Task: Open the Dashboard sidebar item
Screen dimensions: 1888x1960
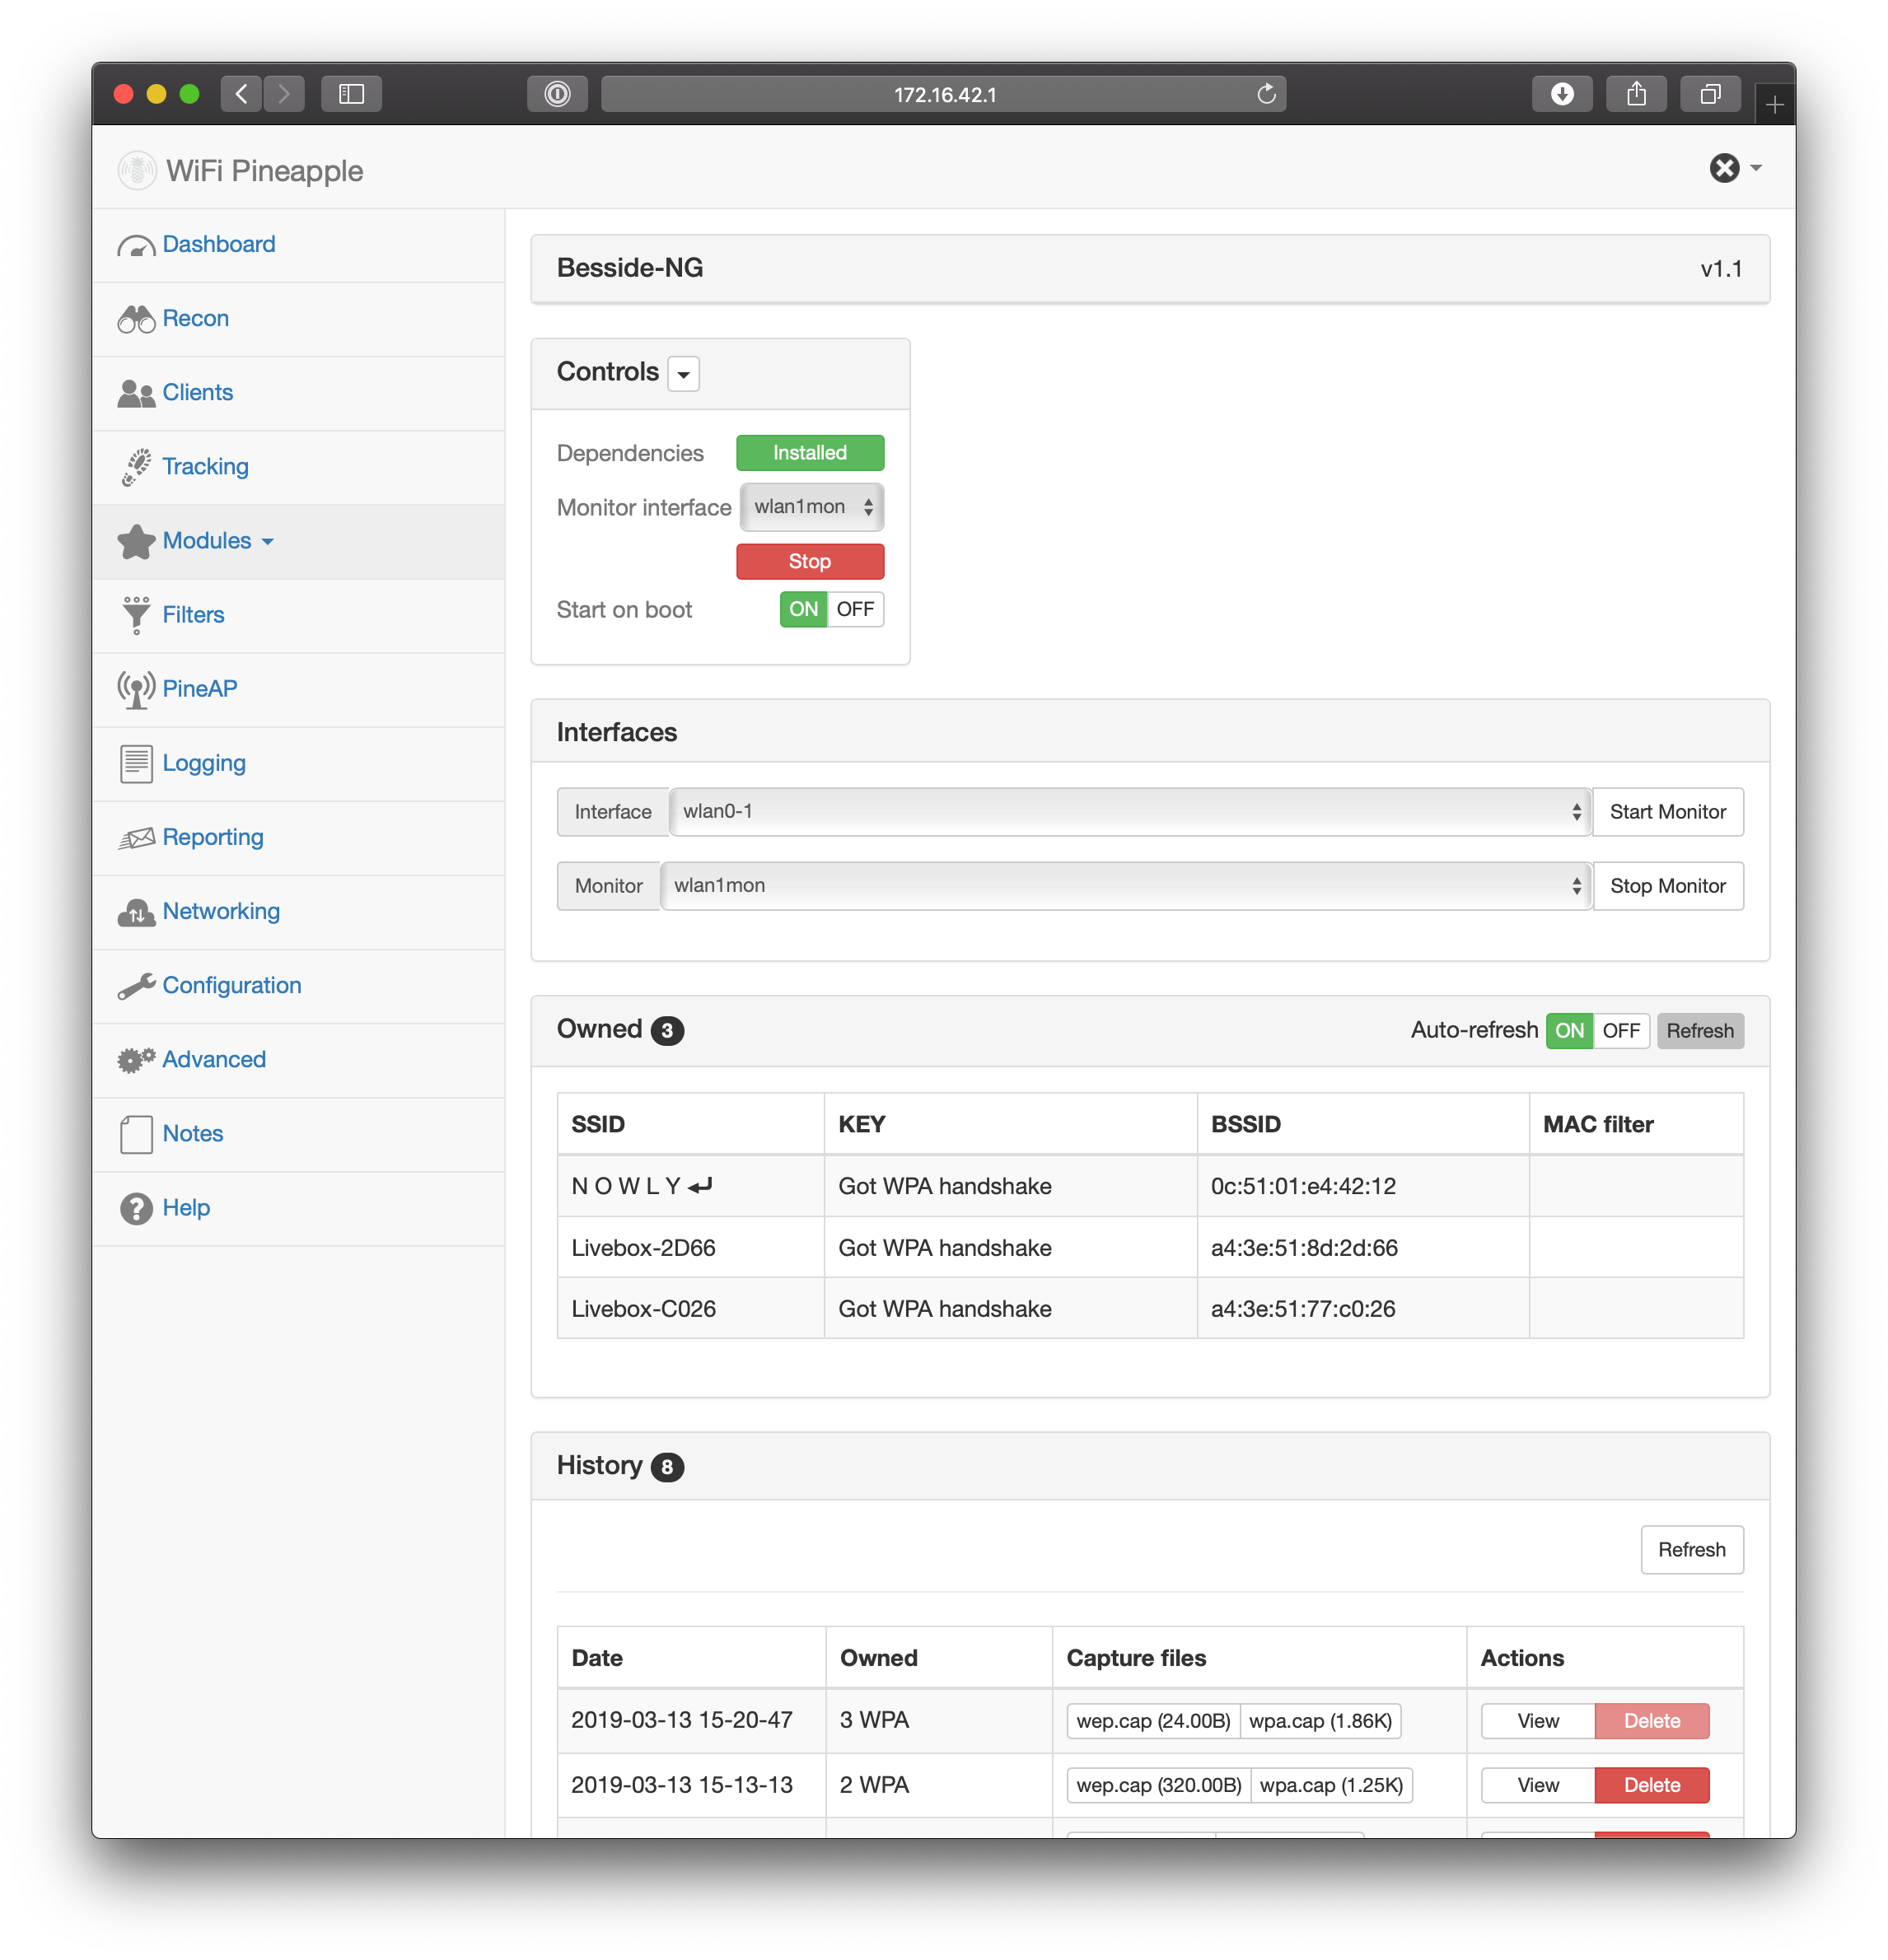Action: coord(218,245)
